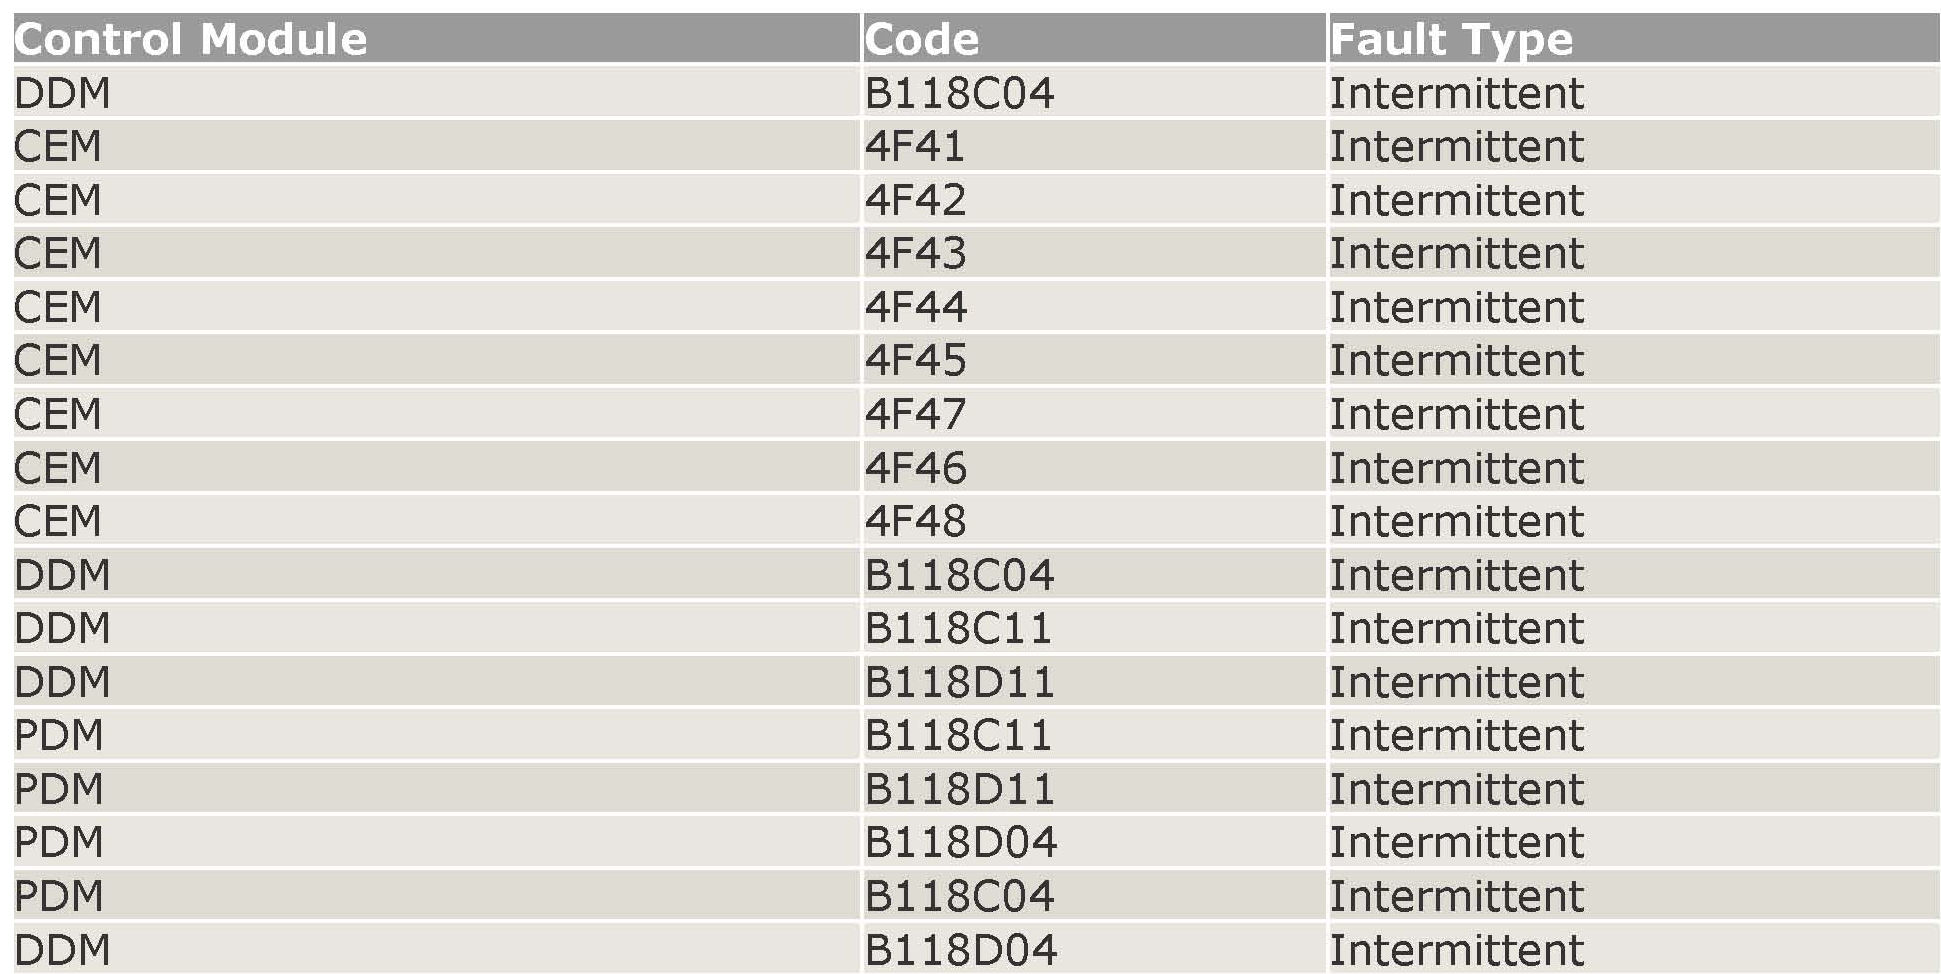Click the Fault Type column header
This screenshot has width=1941, height=974.
pos(1451,40)
